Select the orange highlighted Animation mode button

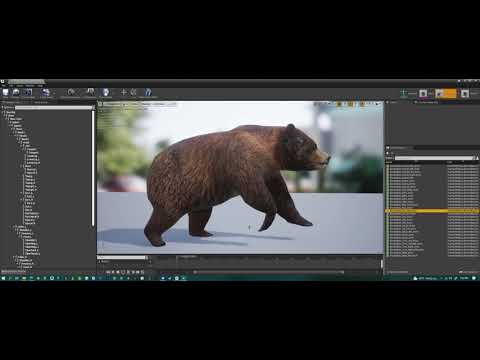click(x=446, y=94)
